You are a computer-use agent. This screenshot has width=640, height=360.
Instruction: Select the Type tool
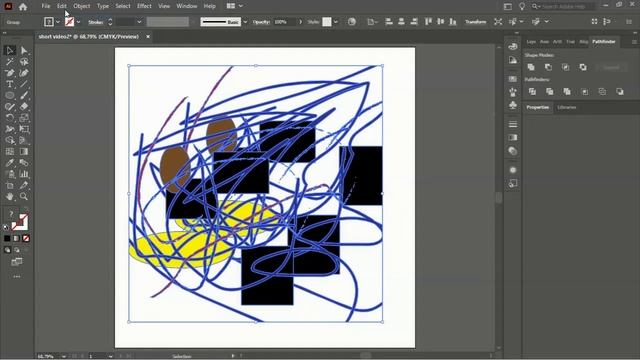coord(9,84)
